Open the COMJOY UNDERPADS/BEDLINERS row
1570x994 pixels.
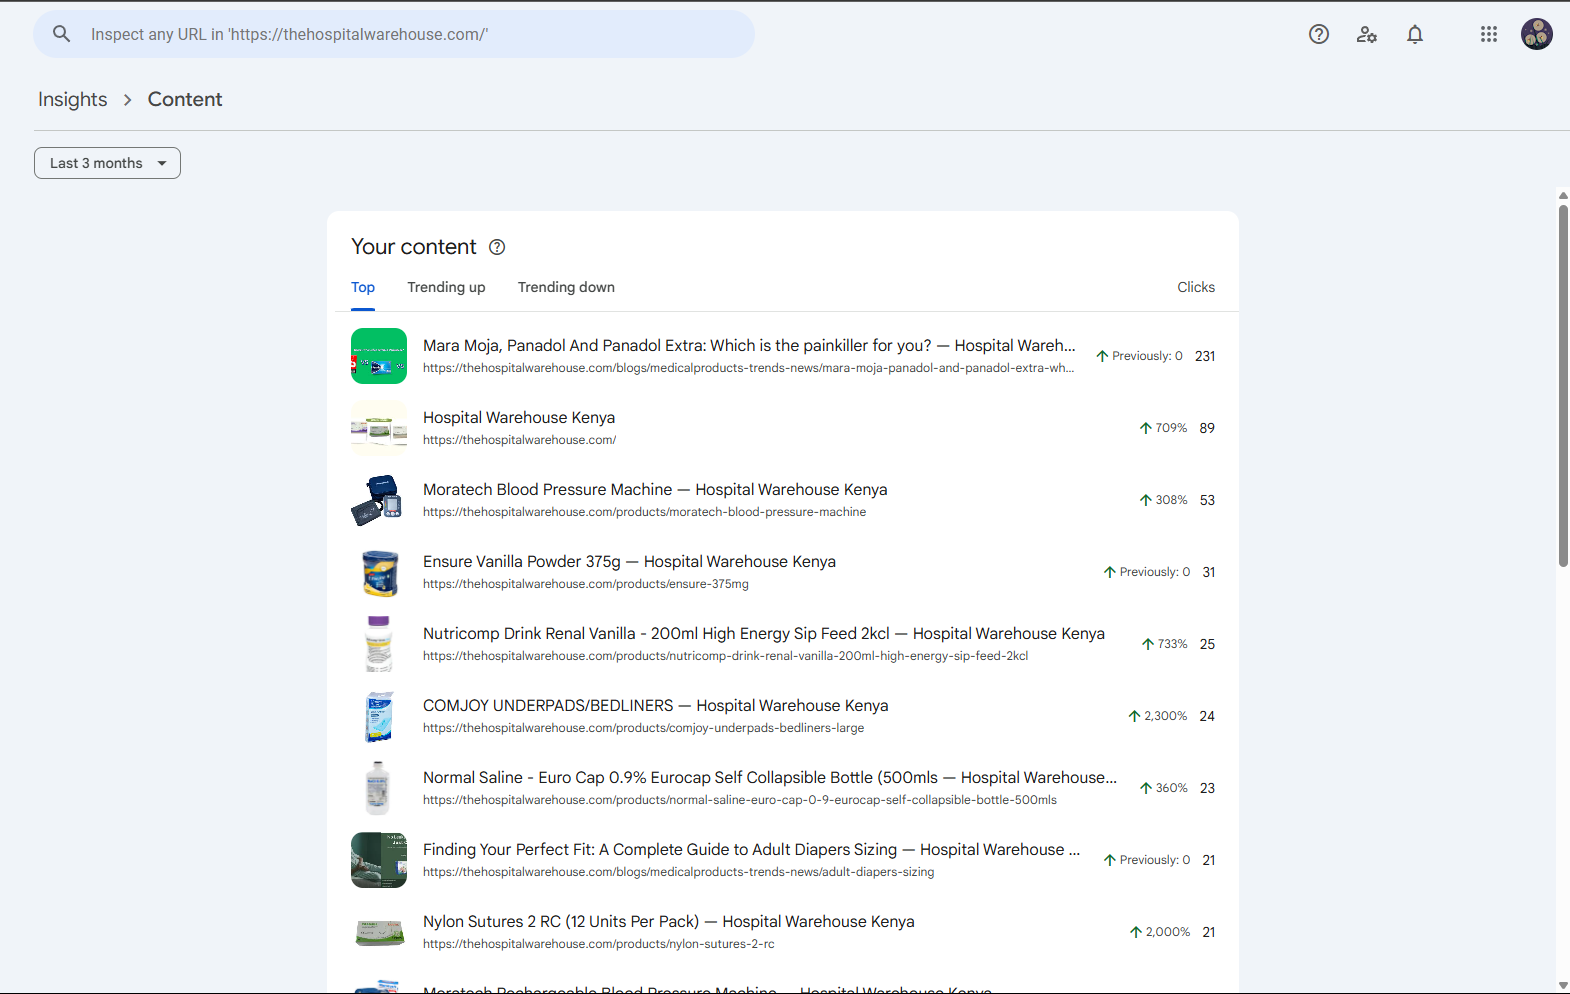click(x=783, y=716)
